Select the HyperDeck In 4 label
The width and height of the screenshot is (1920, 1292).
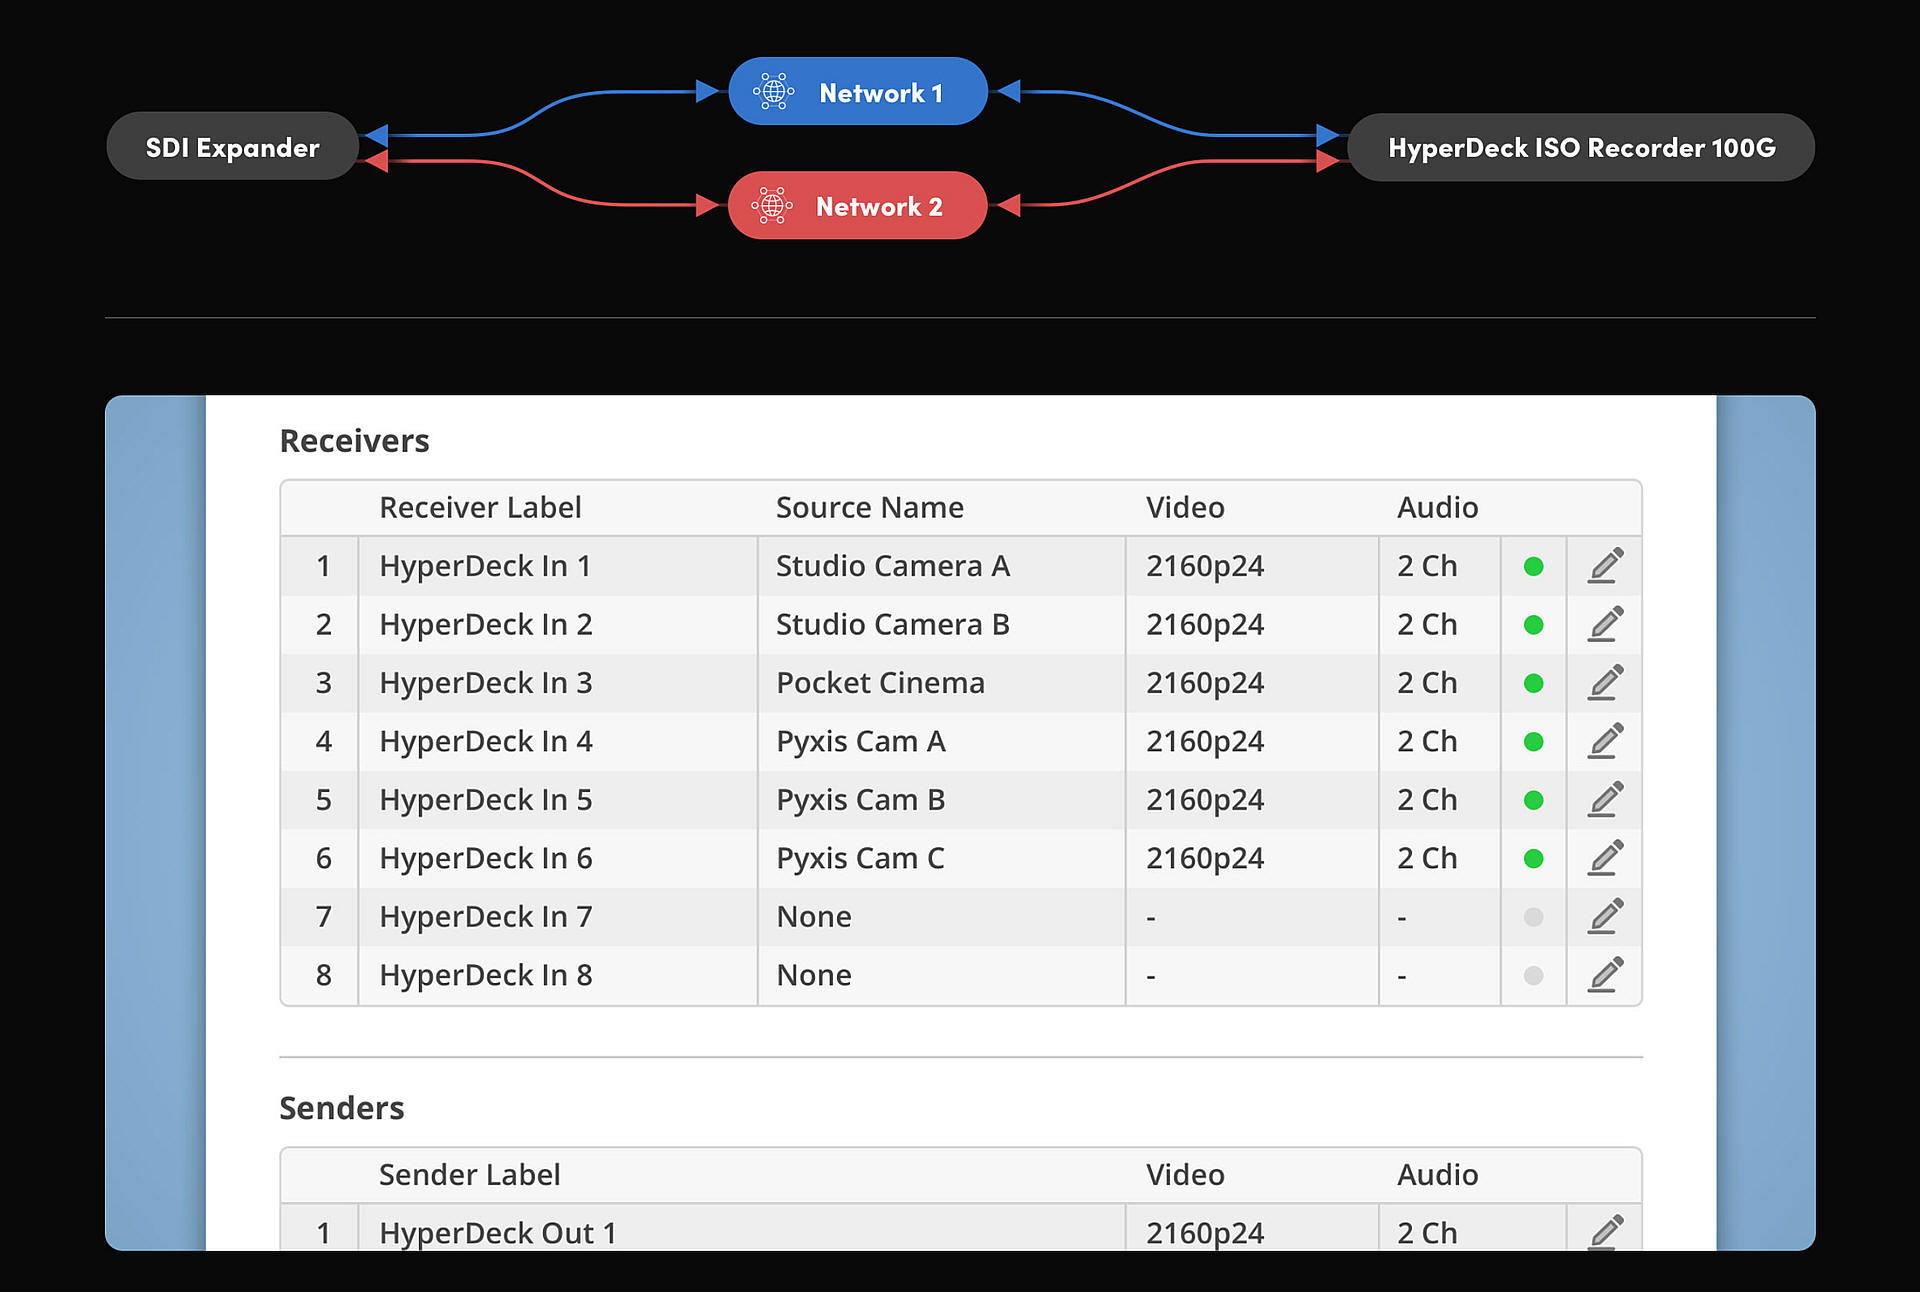[486, 742]
